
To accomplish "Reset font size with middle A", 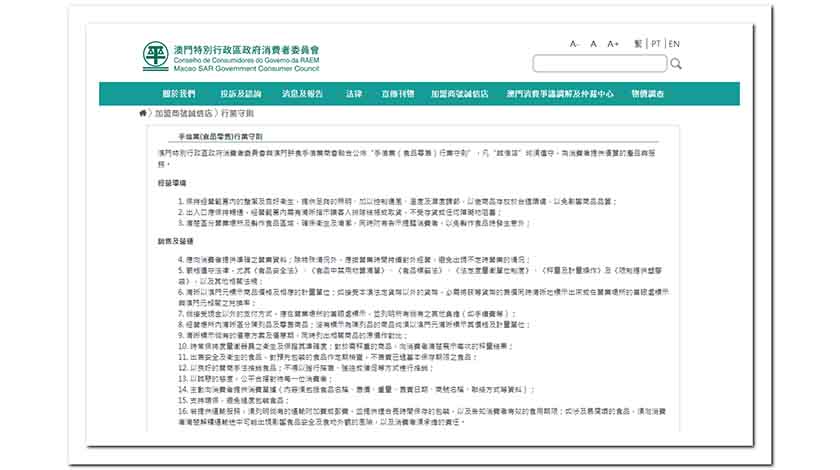I will [593, 44].
